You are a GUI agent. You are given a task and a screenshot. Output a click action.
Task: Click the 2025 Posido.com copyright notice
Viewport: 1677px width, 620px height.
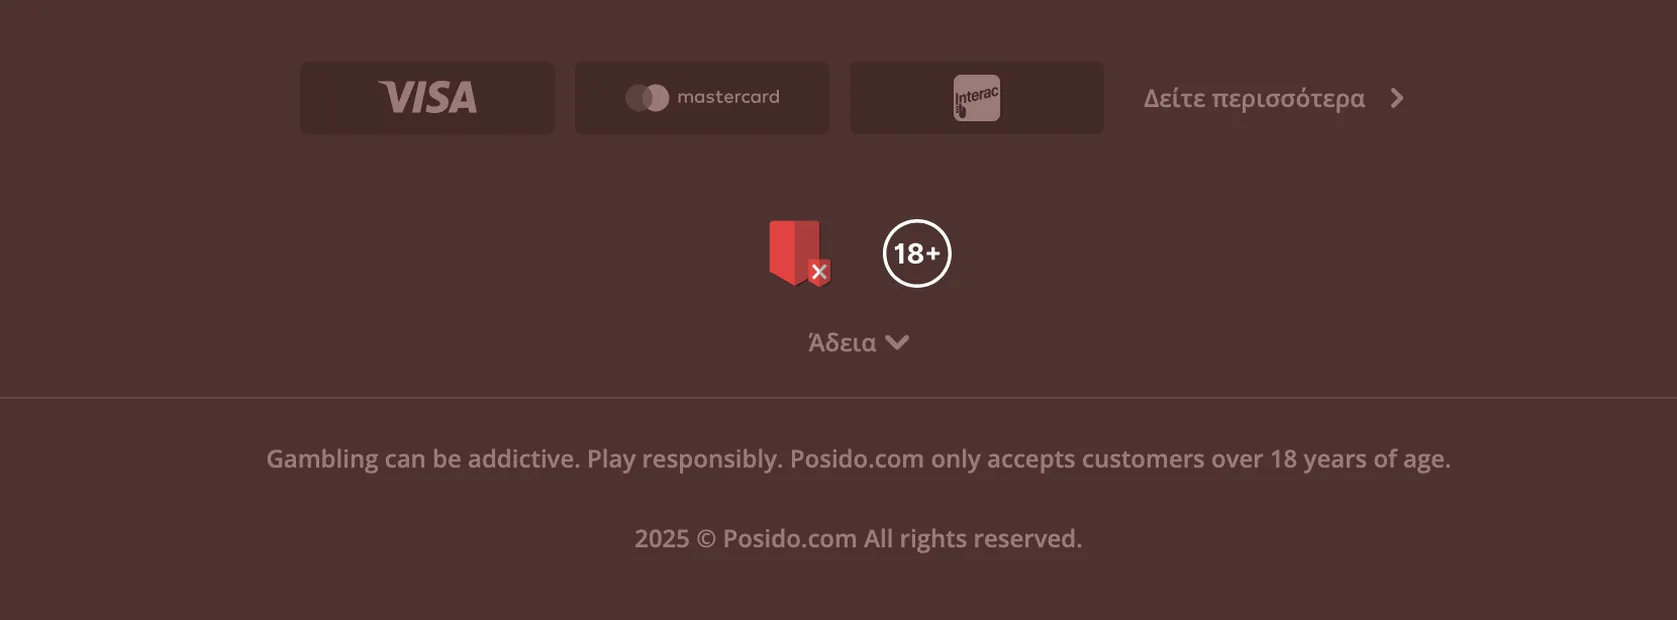coord(858,538)
